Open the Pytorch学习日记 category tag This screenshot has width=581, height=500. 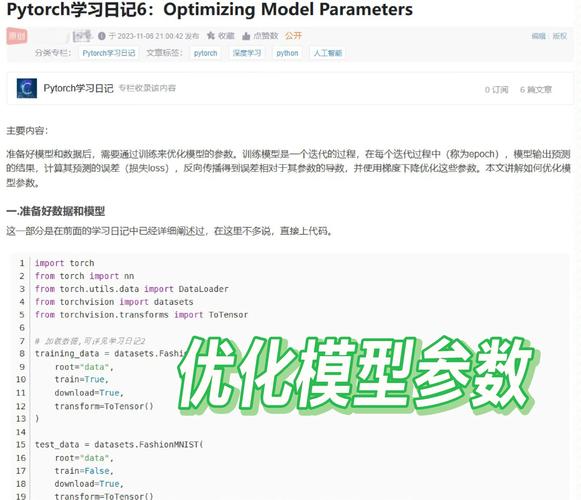pos(109,53)
